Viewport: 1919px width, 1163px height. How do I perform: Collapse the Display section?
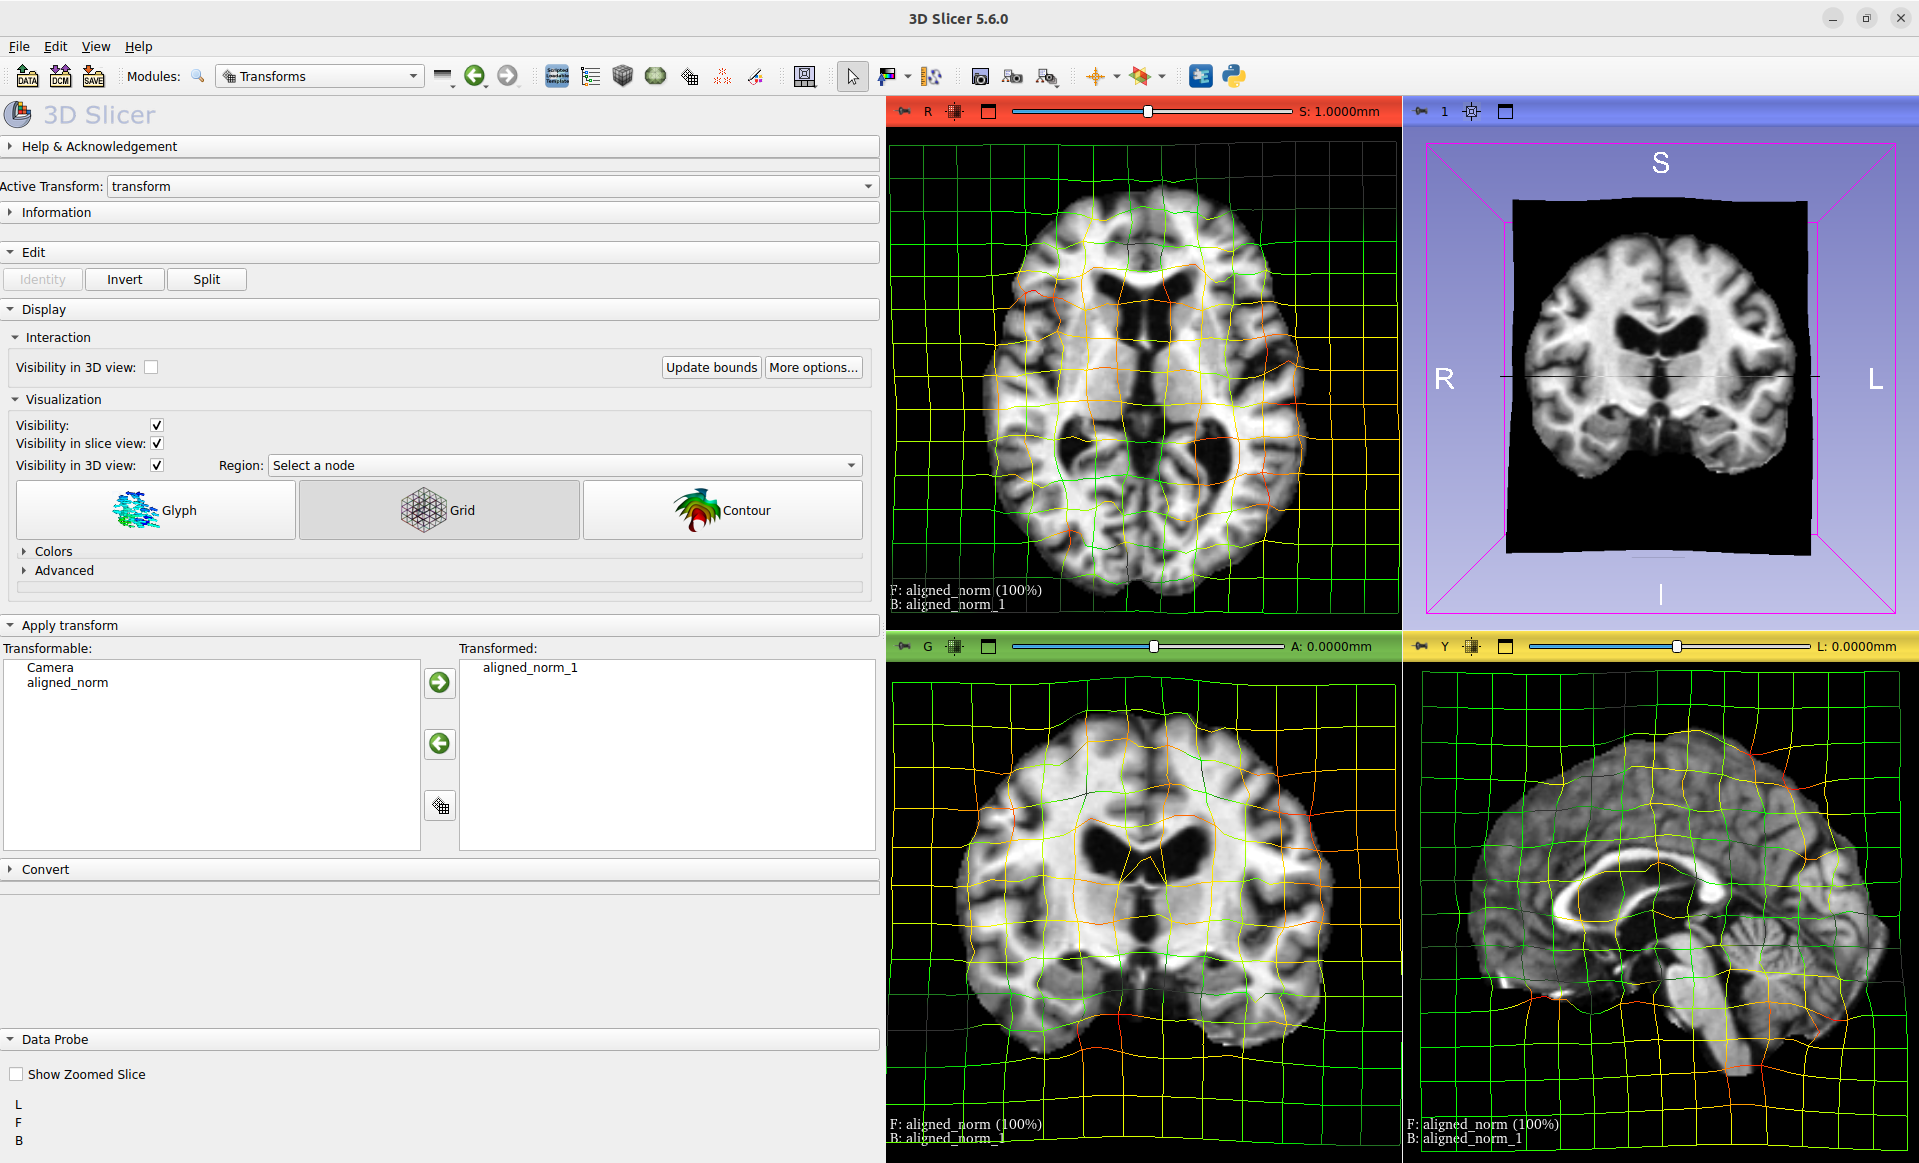click(439, 309)
